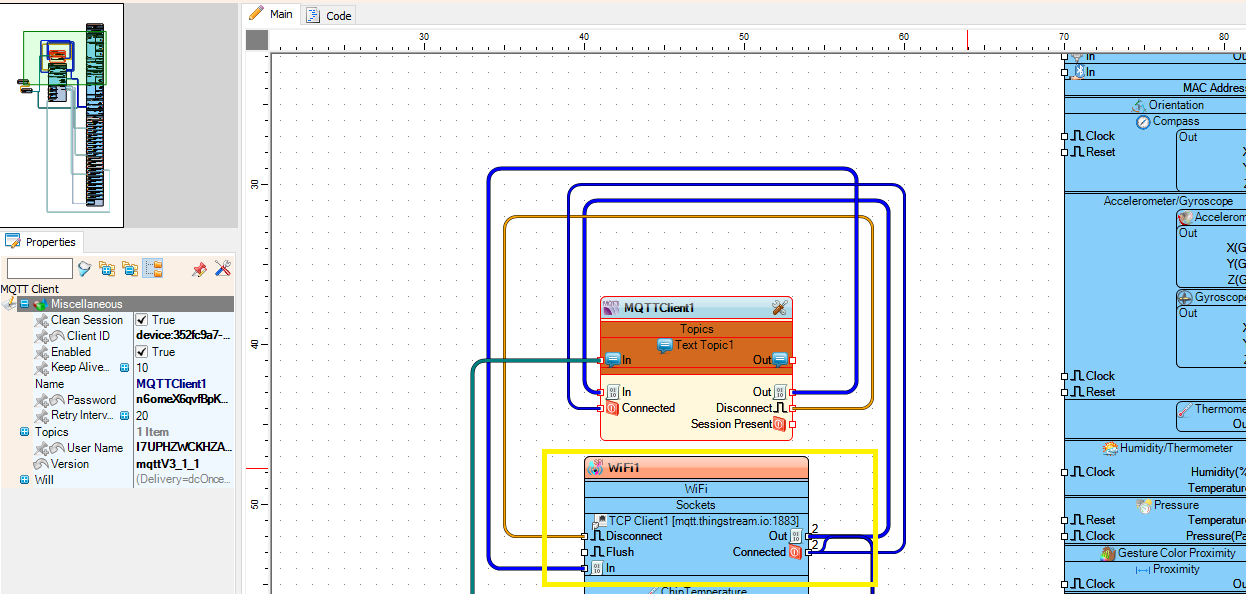Expand the Will property node
1246x594 pixels.
coord(25,480)
